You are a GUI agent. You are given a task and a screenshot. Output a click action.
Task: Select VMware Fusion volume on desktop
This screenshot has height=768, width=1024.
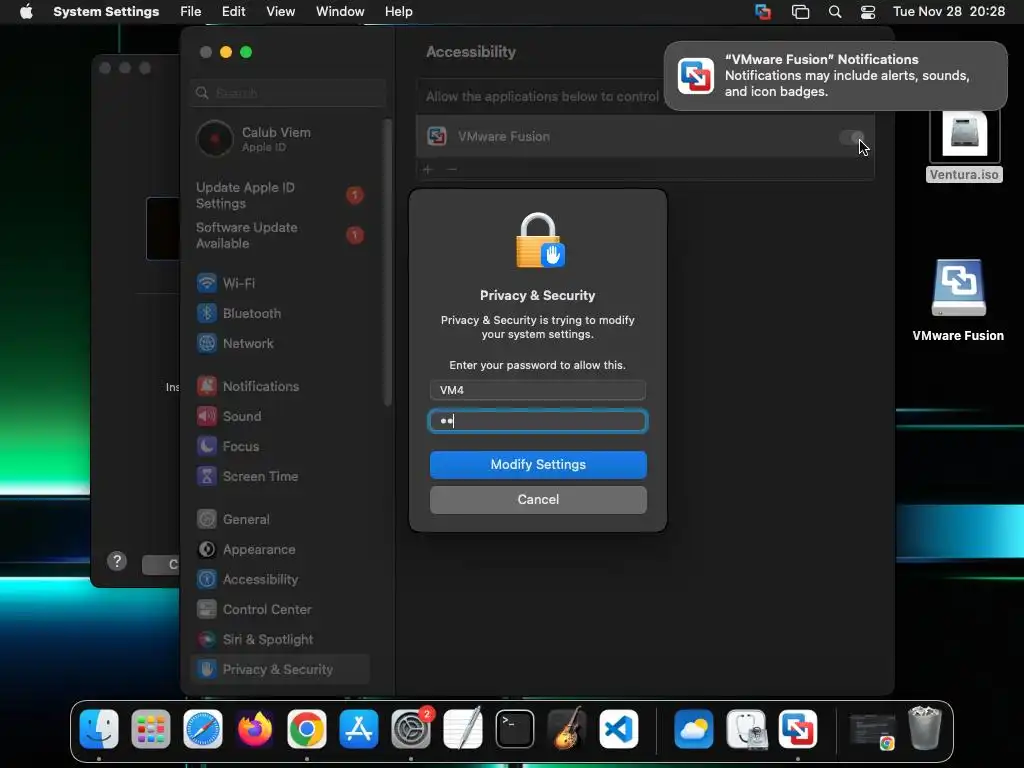point(958,300)
